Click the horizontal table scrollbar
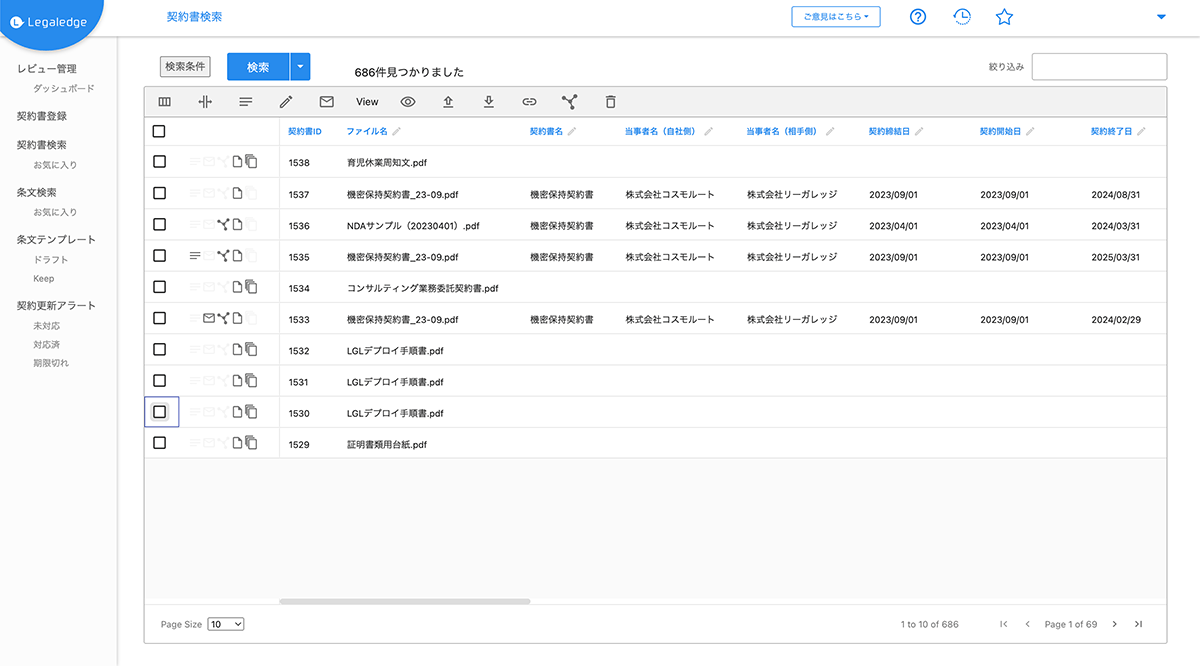This screenshot has height=666, width=1200. tap(404, 601)
